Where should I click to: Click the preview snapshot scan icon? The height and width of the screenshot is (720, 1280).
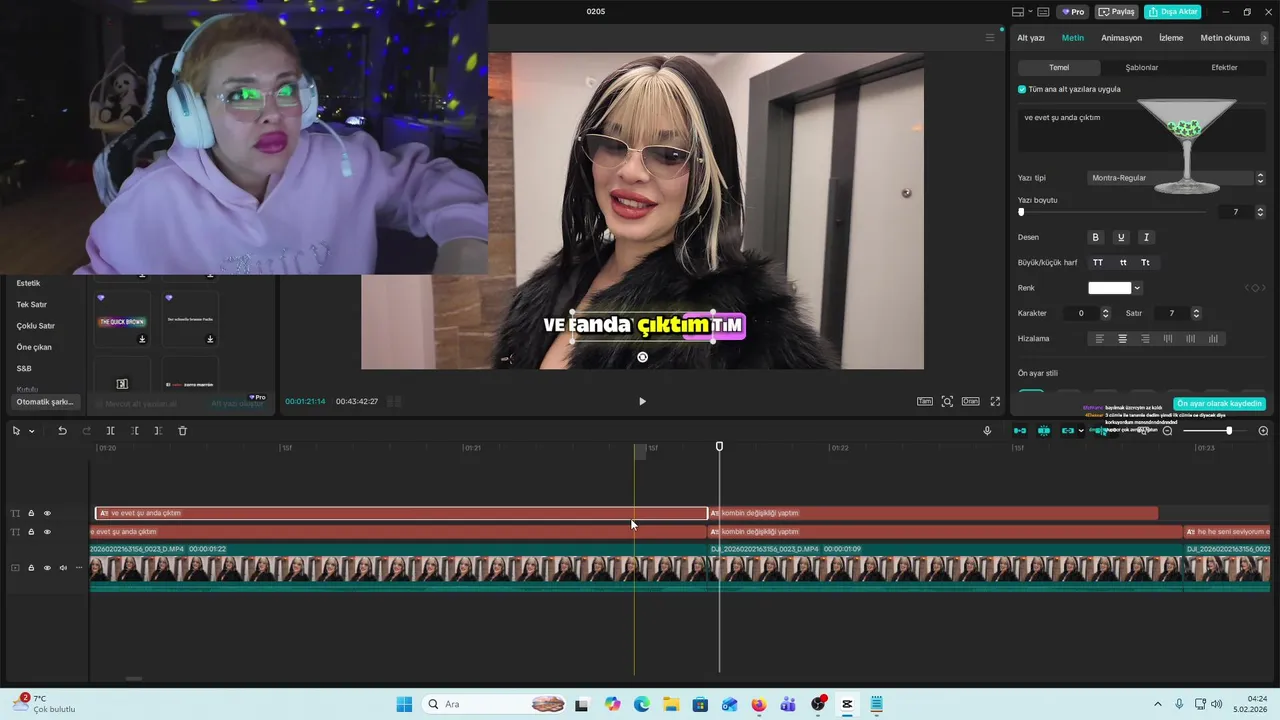point(947,401)
